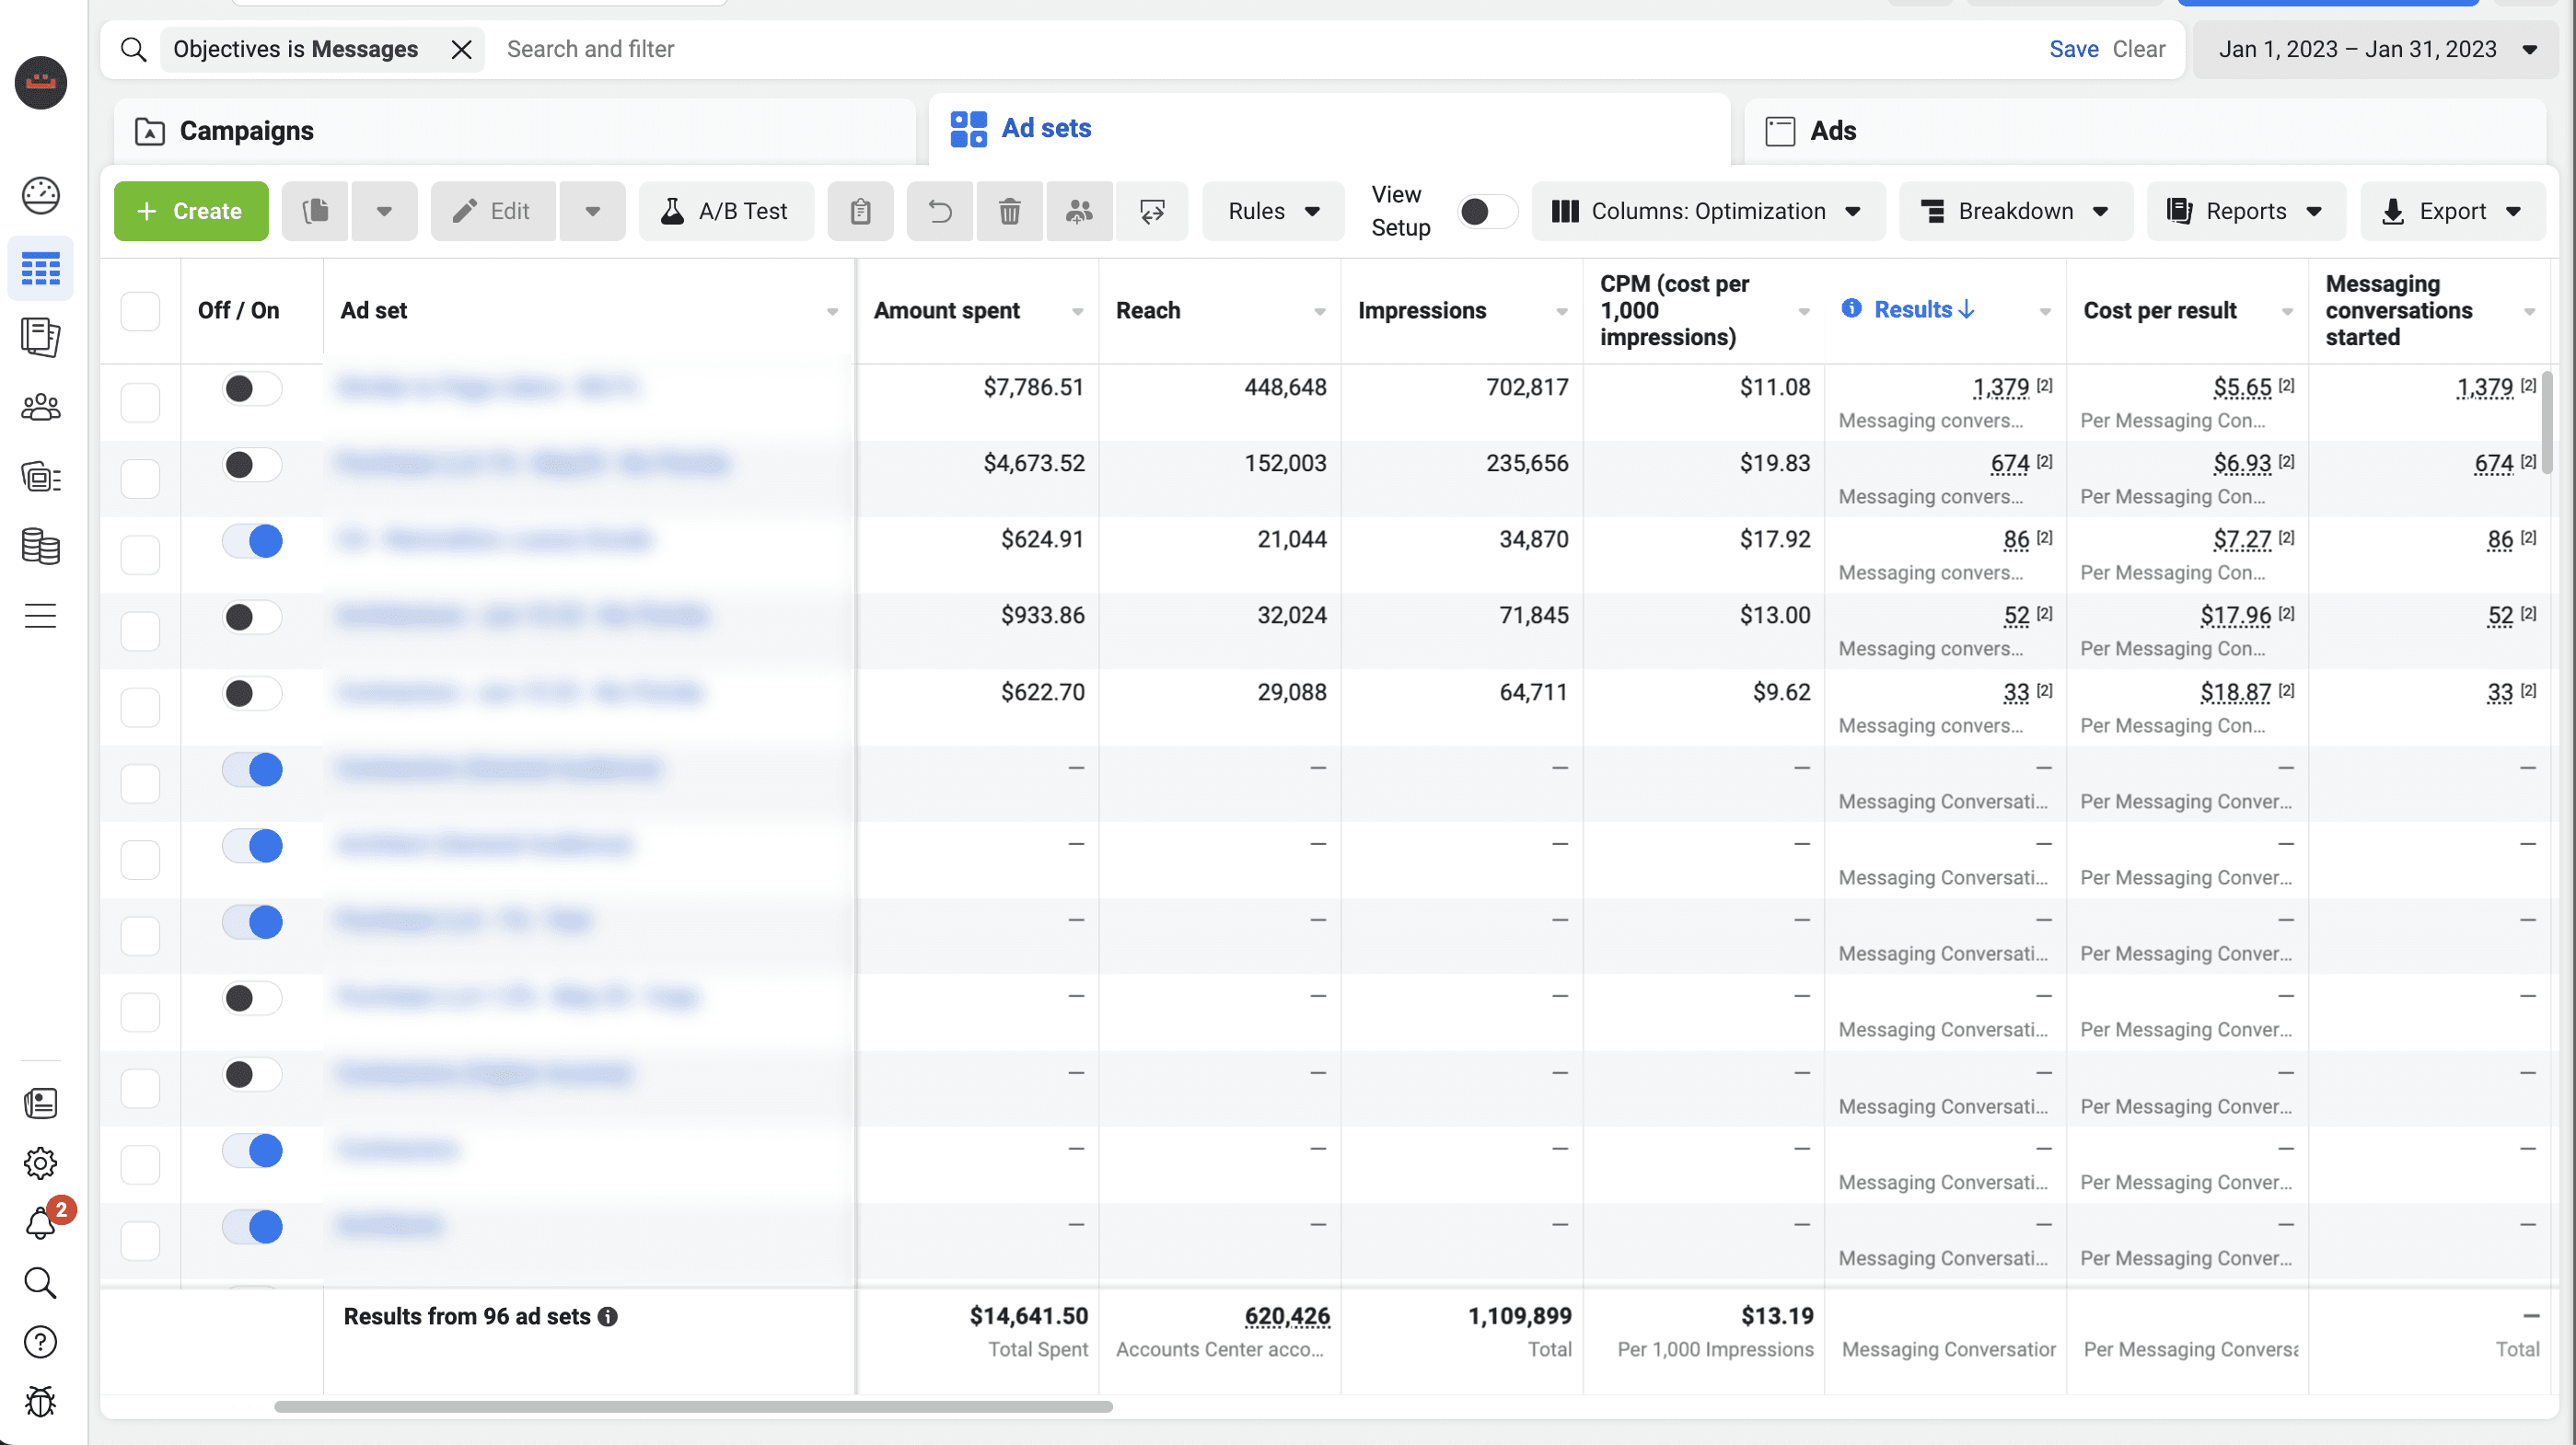Click the clipboard paste icon in toolbar
This screenshot has height=1445, width=2576.
tap(860, 211)
